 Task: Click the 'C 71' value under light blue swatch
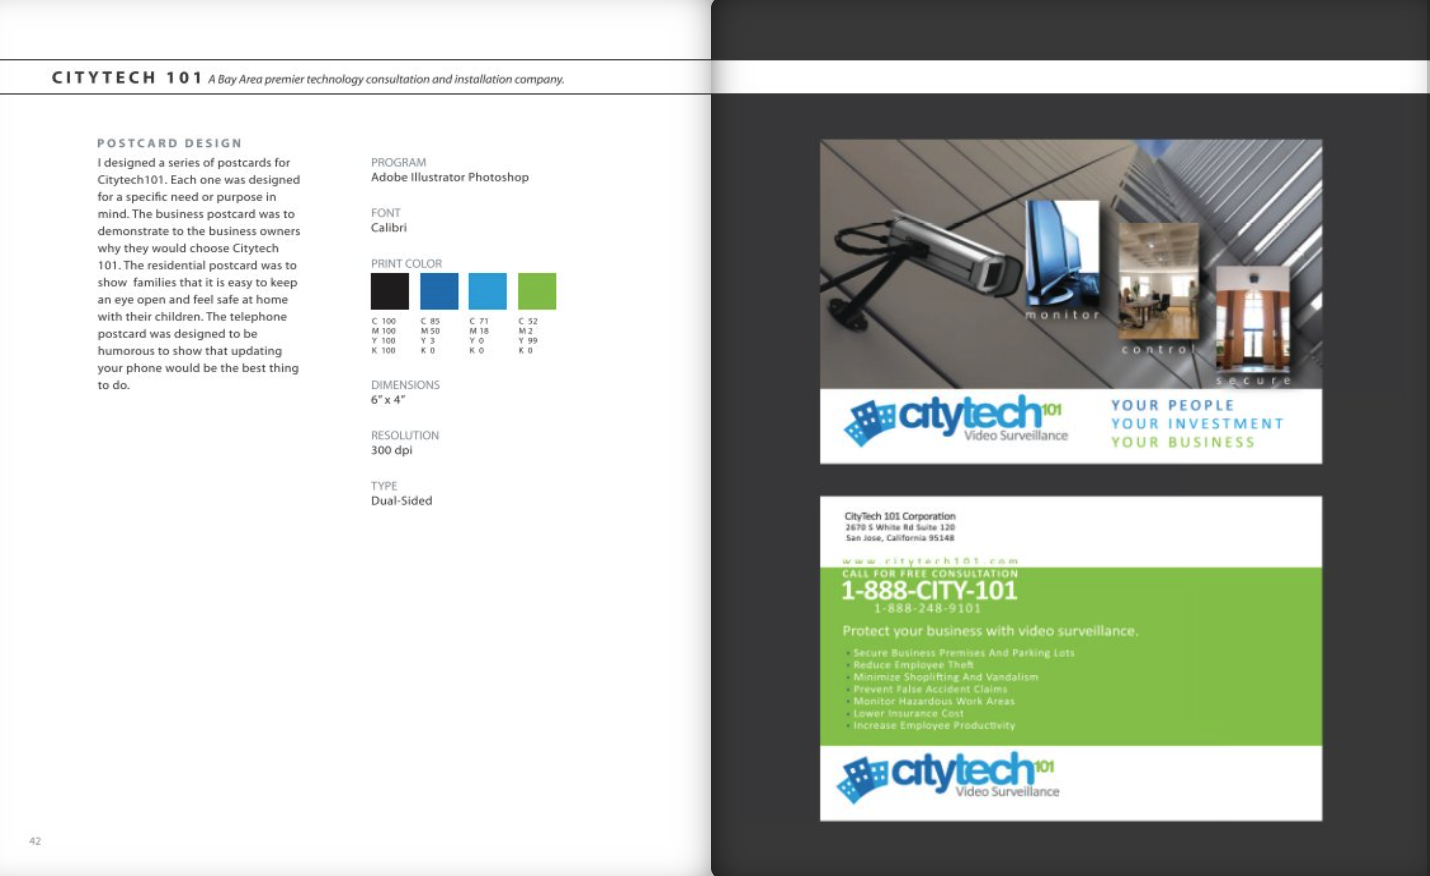click(x=479, y=321)
